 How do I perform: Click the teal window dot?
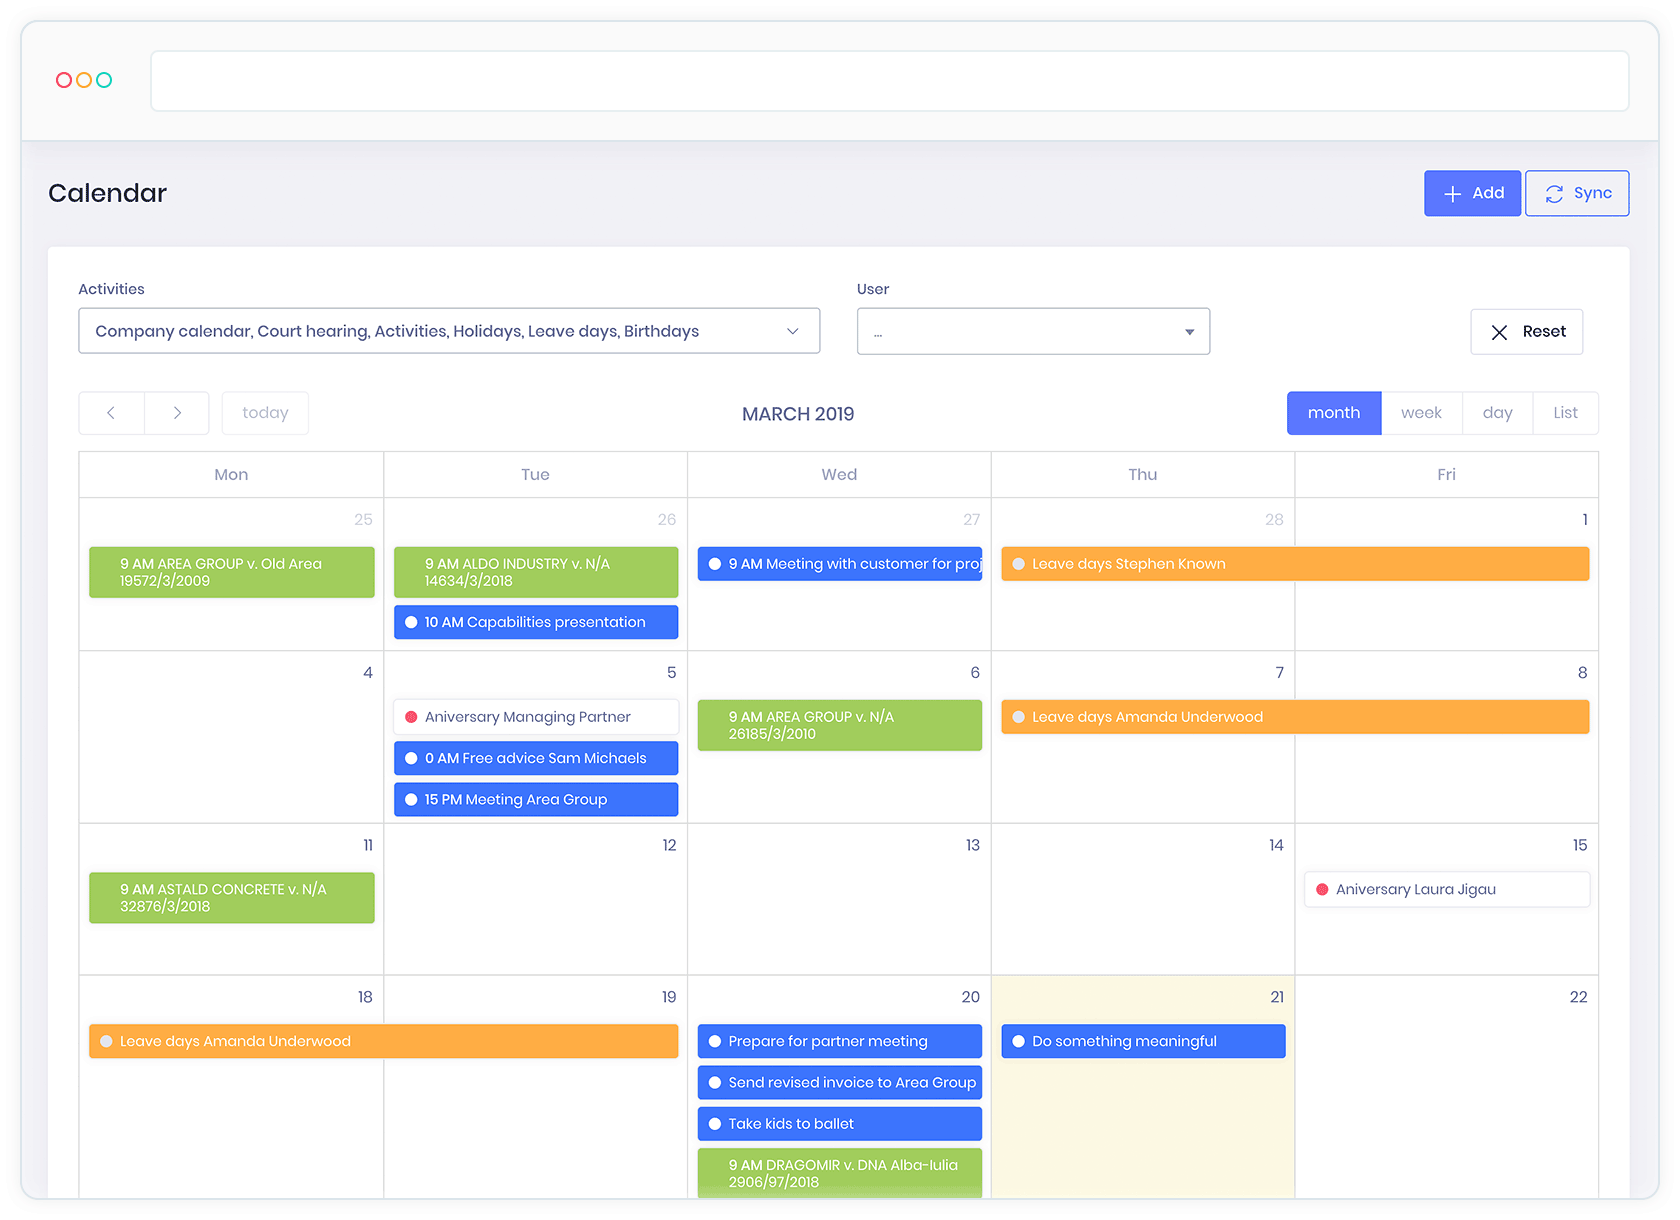pyautogui.click(x=104, y=80)
